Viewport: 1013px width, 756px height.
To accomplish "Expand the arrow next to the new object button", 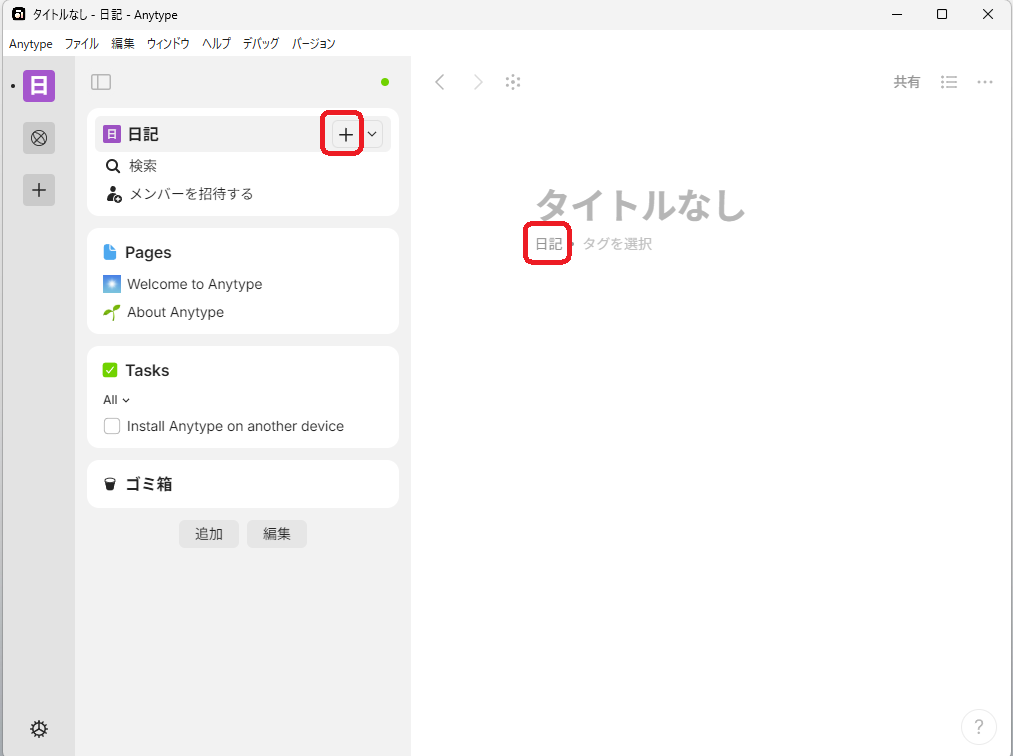I will pos(372,134).
